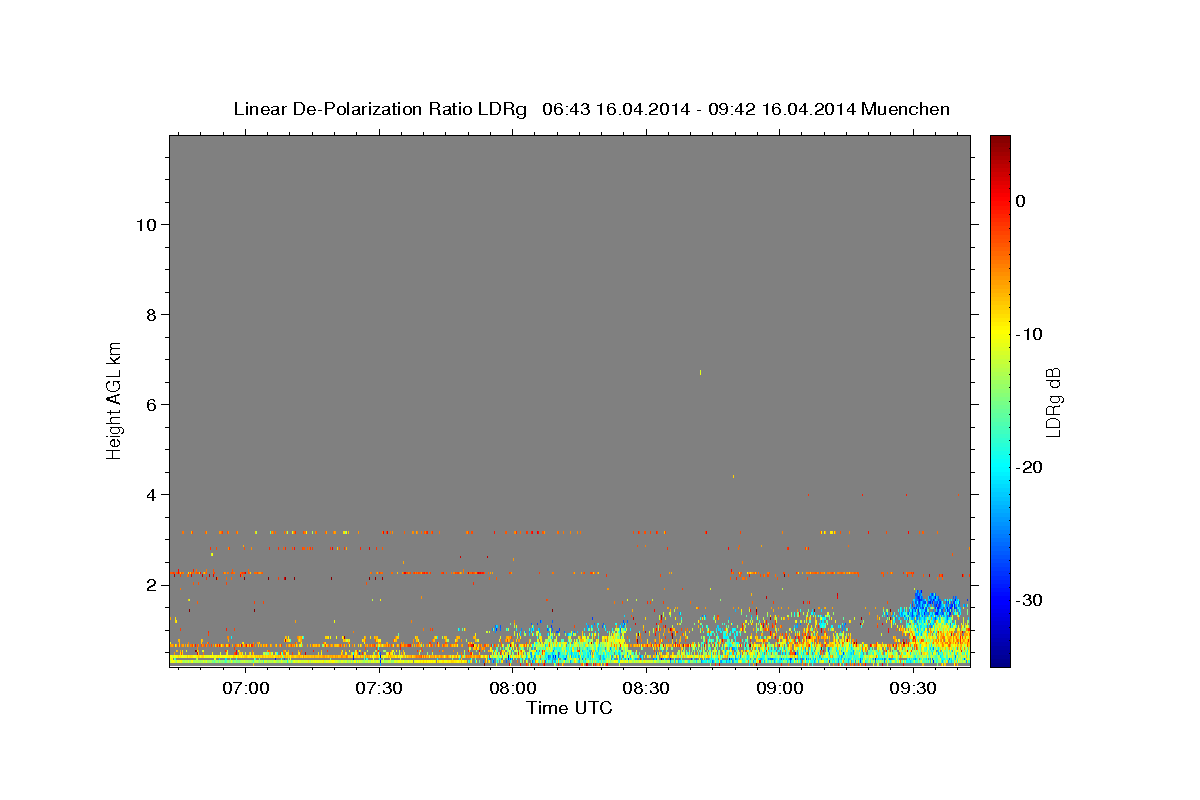1200x800 pixels.
Task: Click the isolated yellow pixel near 7 km
Action: 700,373
